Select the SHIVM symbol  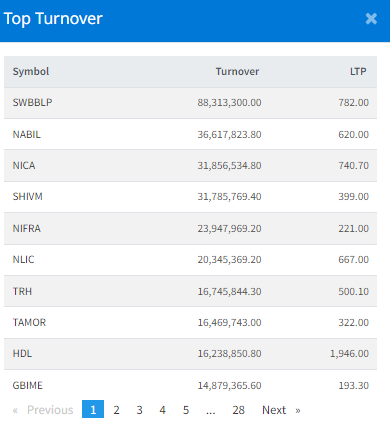pos(28,196)
